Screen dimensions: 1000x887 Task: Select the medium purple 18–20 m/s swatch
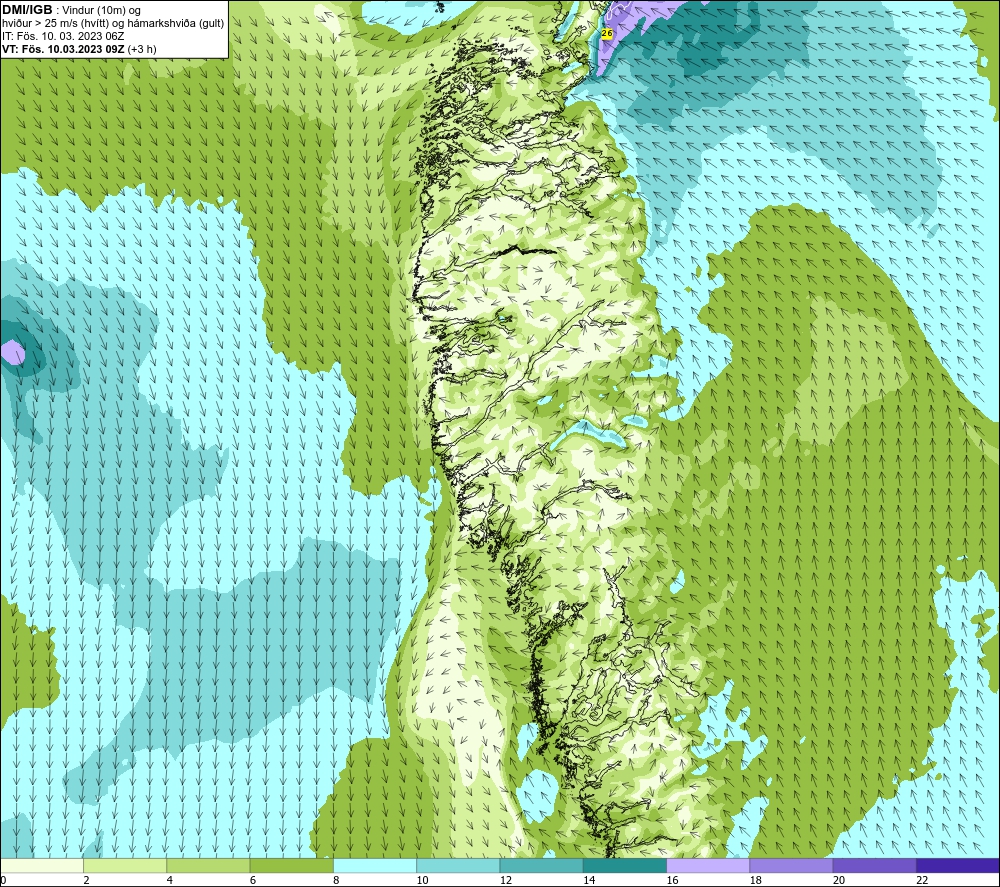tap(791, 865)
